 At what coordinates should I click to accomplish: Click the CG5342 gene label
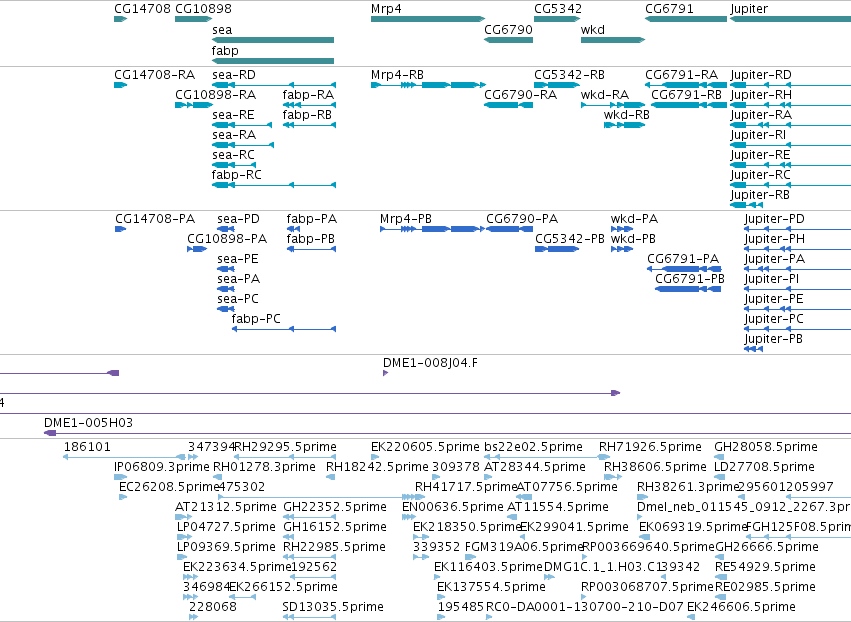[x=558, y=9]
